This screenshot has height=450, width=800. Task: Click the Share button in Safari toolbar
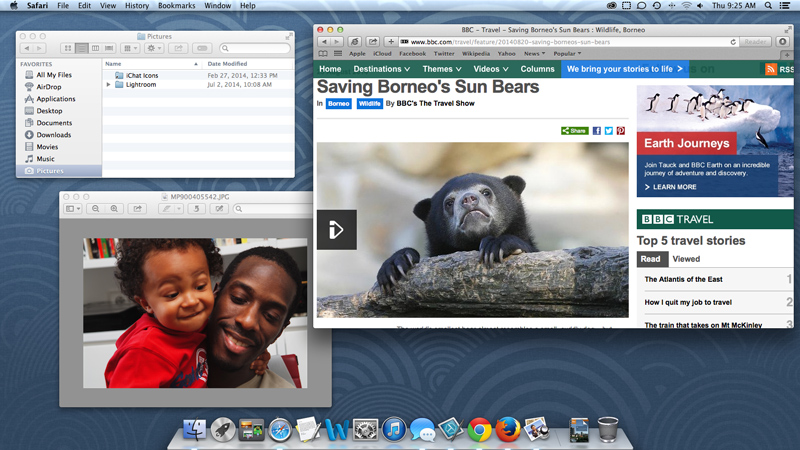pyautogui.click(x=373, y=42)
